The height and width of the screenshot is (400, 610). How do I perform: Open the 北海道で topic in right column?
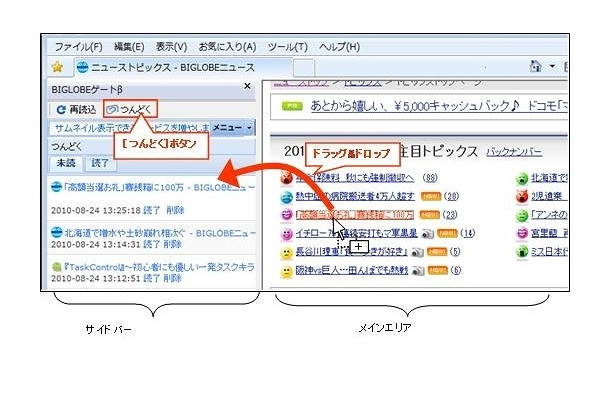click(549, 178)
